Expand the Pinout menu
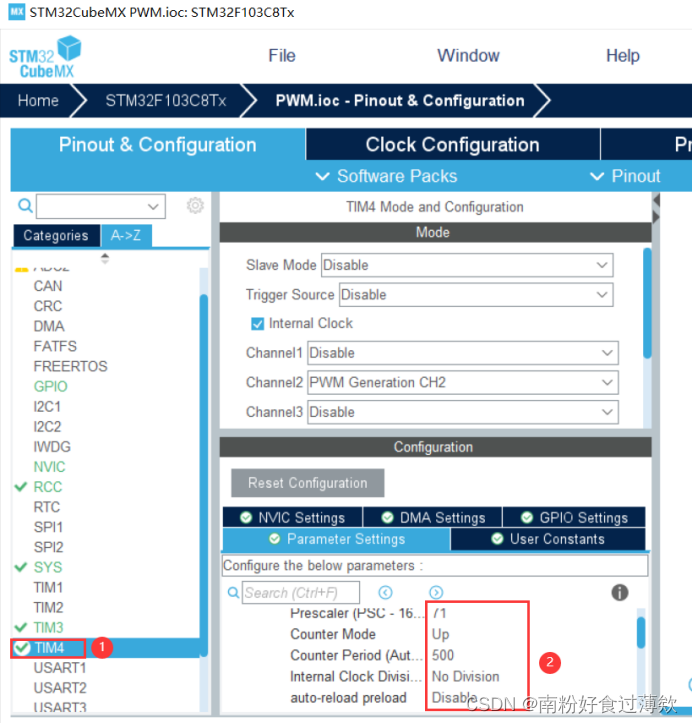 tap(625, 176)
